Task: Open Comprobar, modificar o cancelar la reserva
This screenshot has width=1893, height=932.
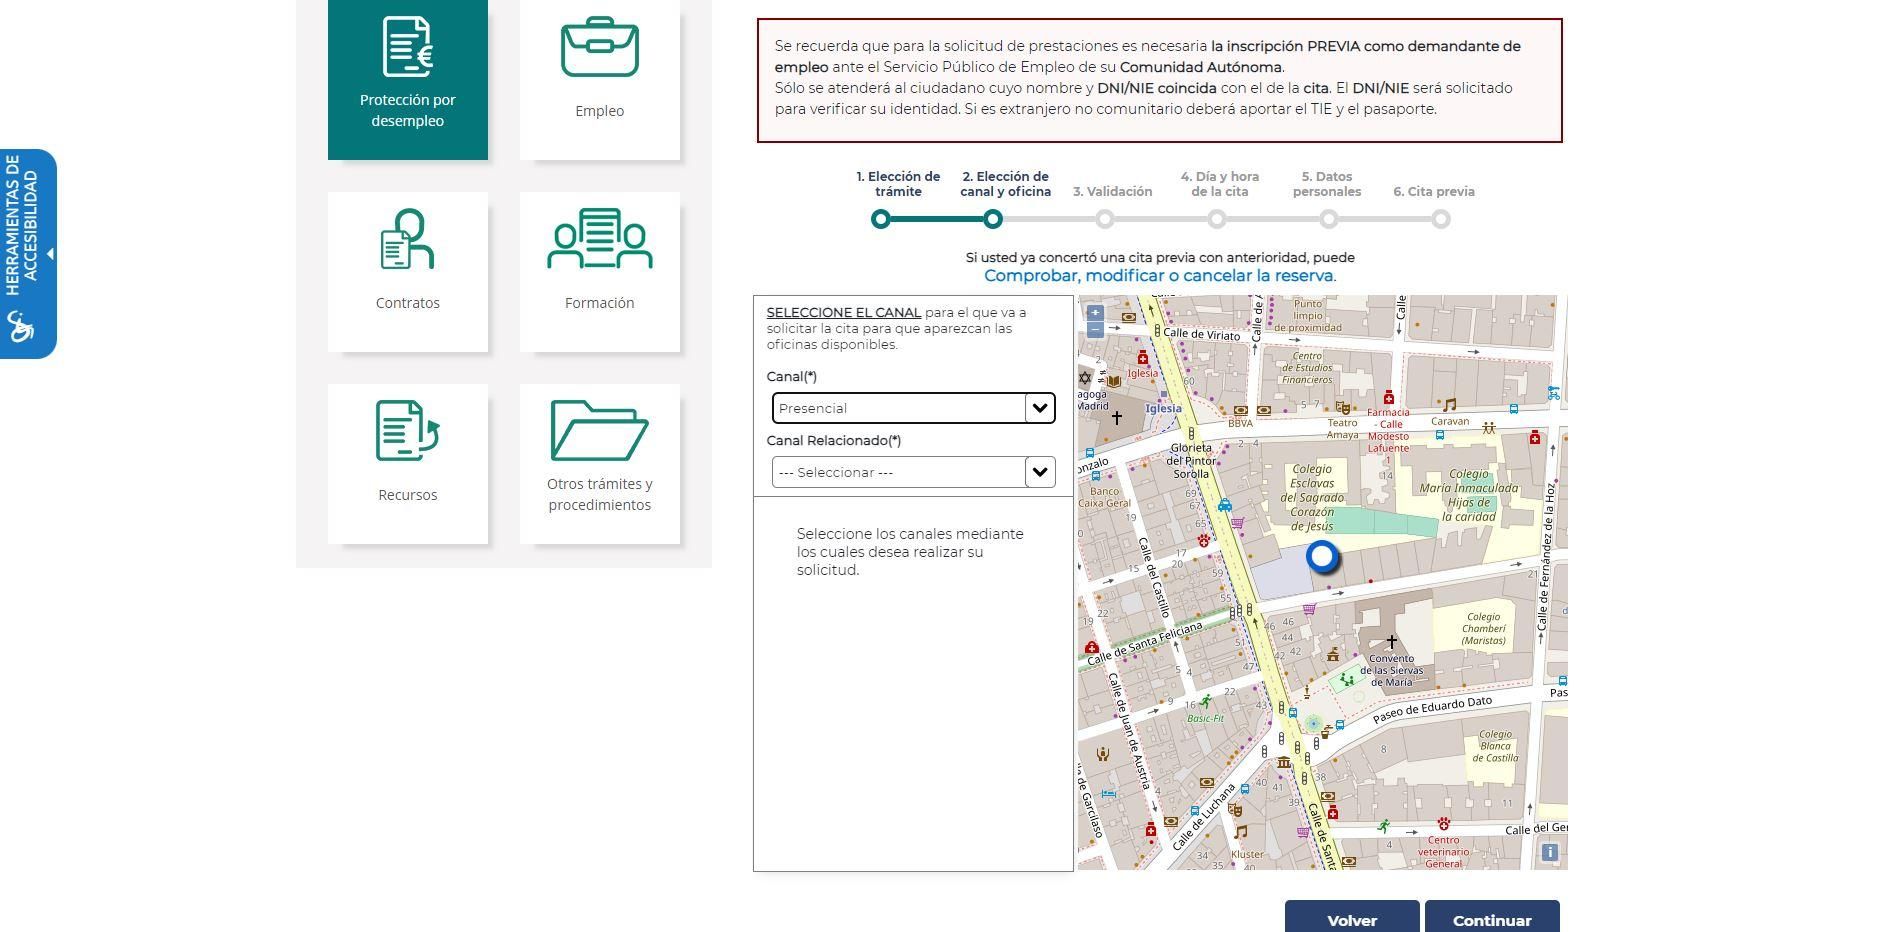Action: 1159,276
